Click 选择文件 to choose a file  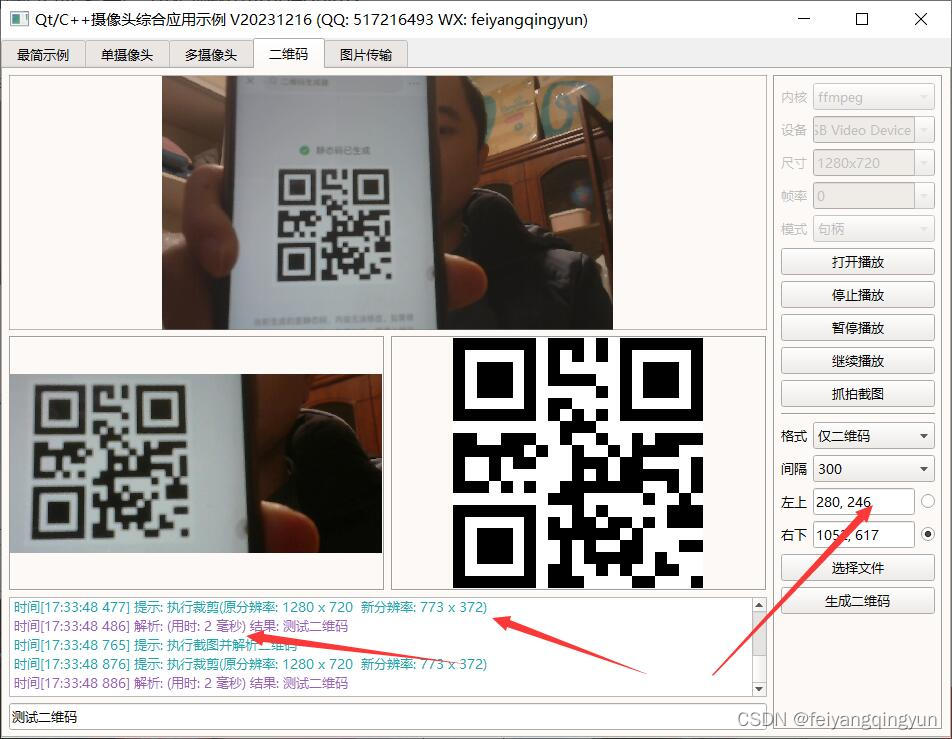[856, 567]
